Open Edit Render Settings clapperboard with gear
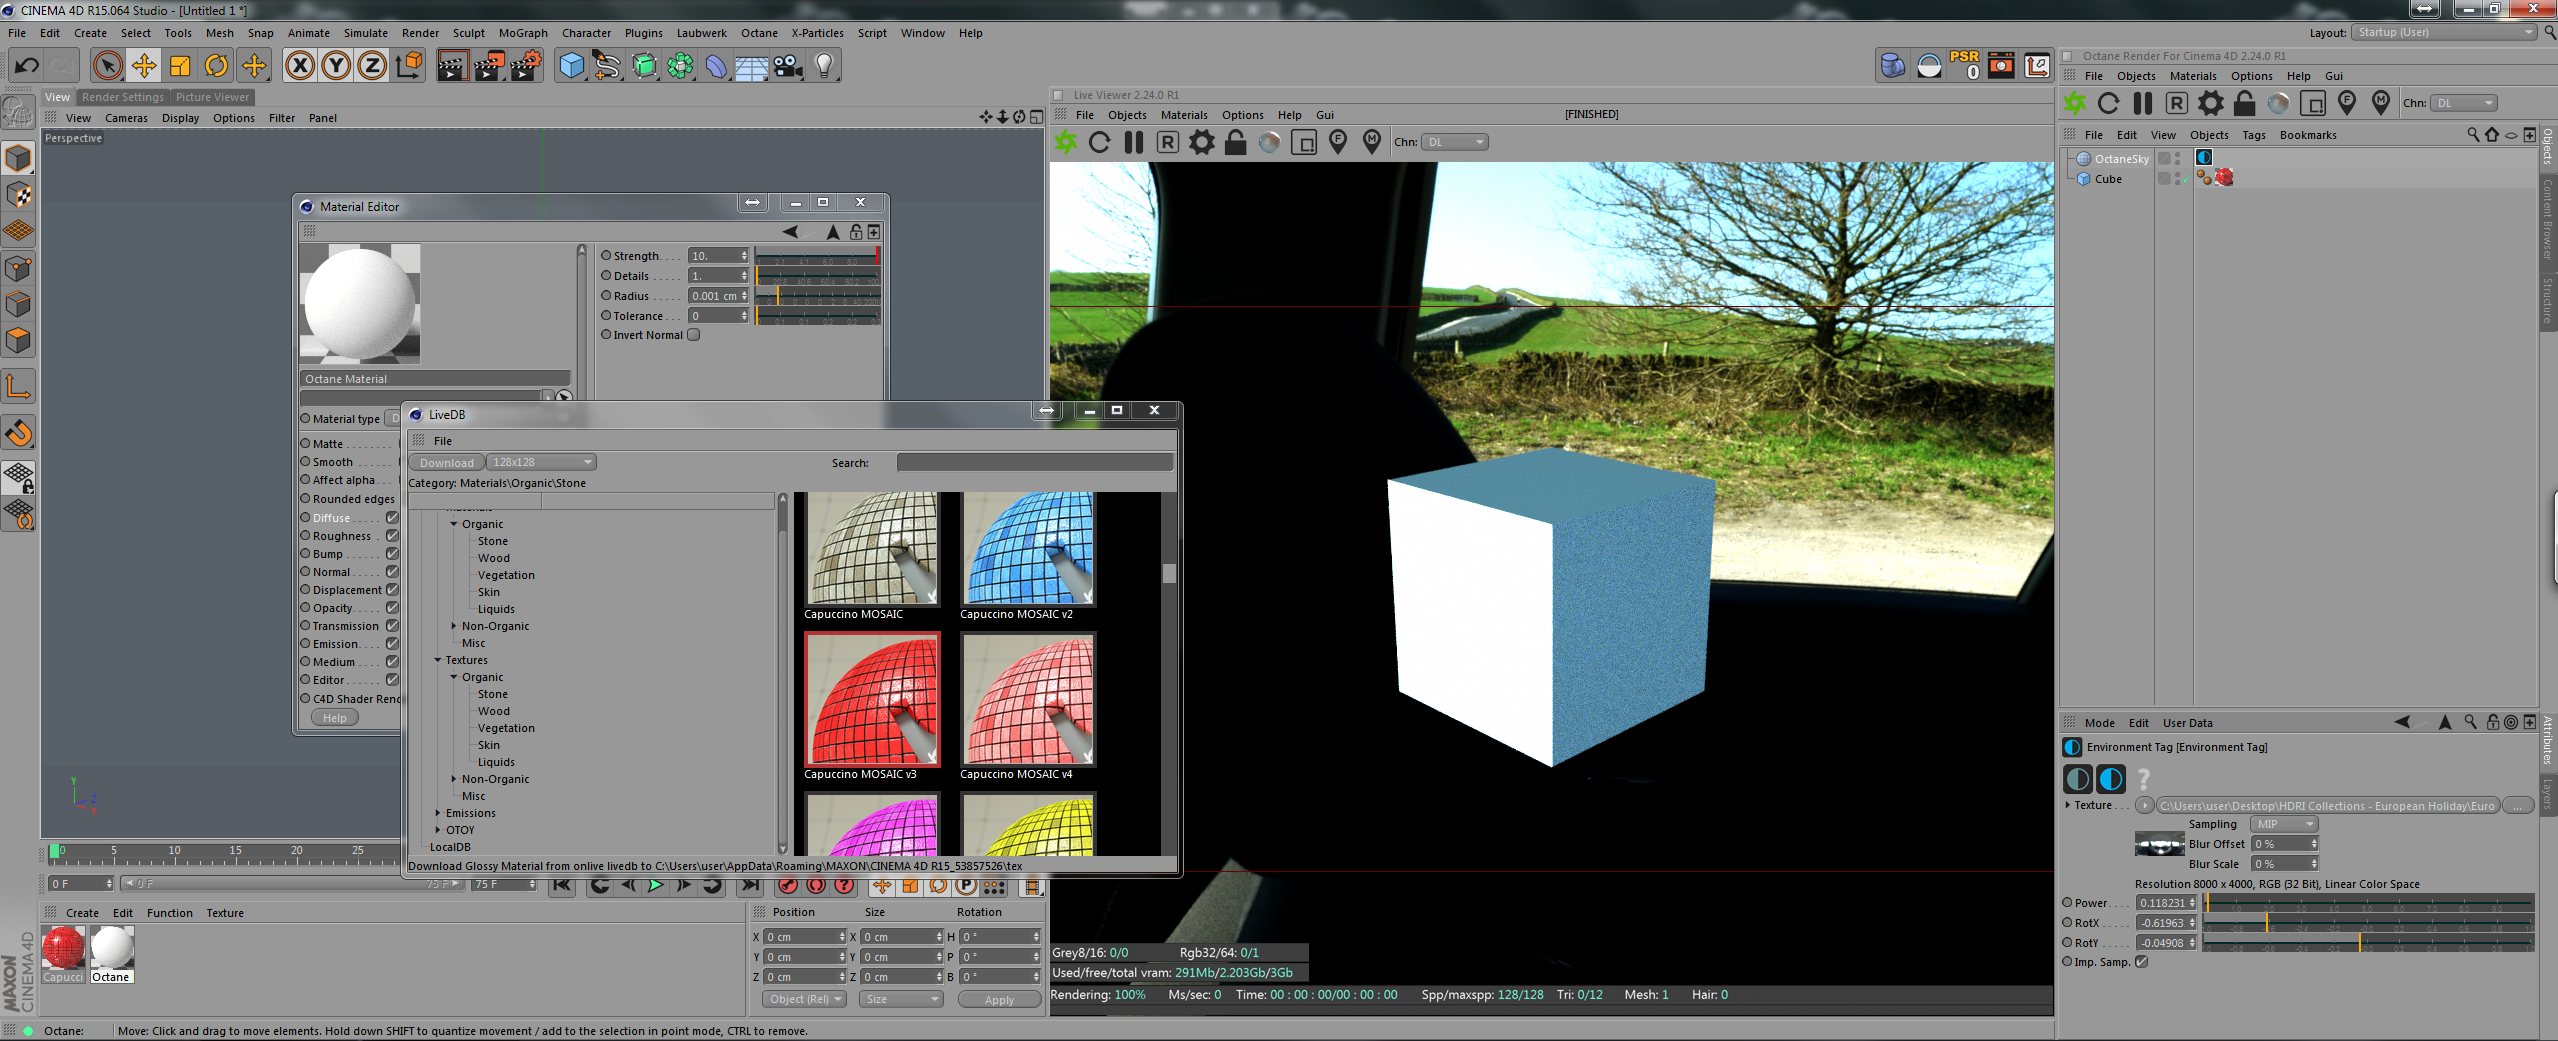The image size is (2558, 1041). pos(526,66)
